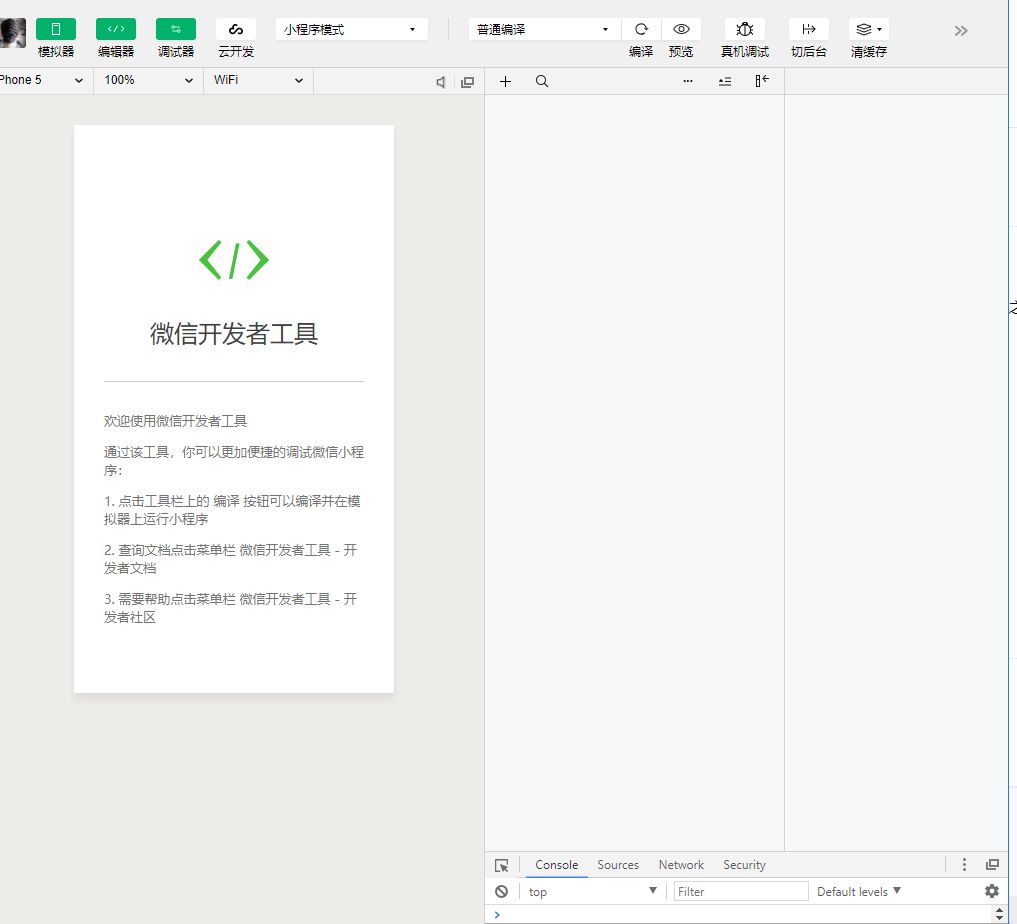Activate the element inspector selector icon

pyautogui.click(x=501, y=866)
